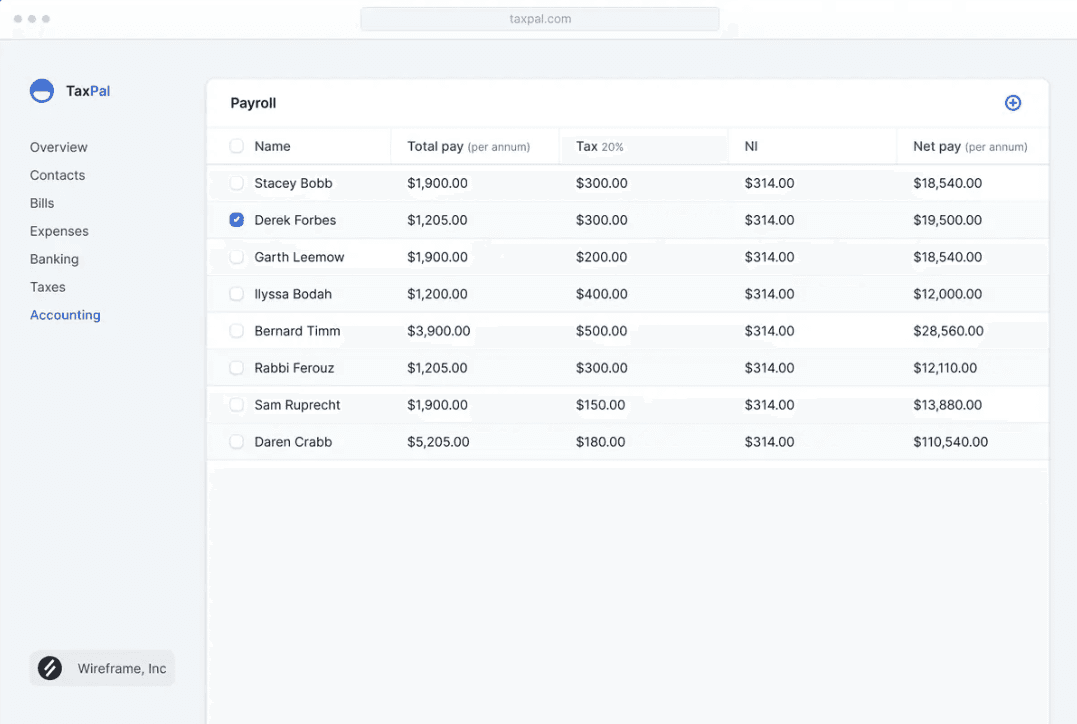Click the Wireframe, Inc company icon
1077x724 pixels.
(x=50, y=668)
